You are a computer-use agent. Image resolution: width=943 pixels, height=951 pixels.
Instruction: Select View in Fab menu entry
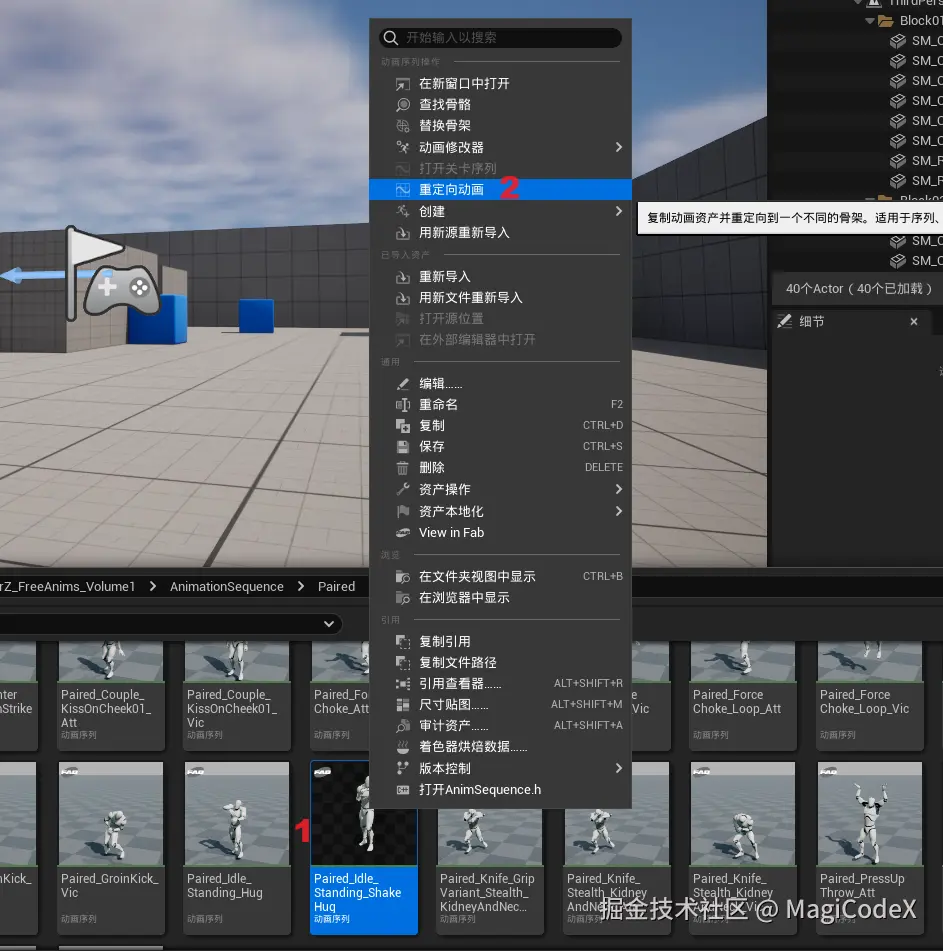coord(500,533)
